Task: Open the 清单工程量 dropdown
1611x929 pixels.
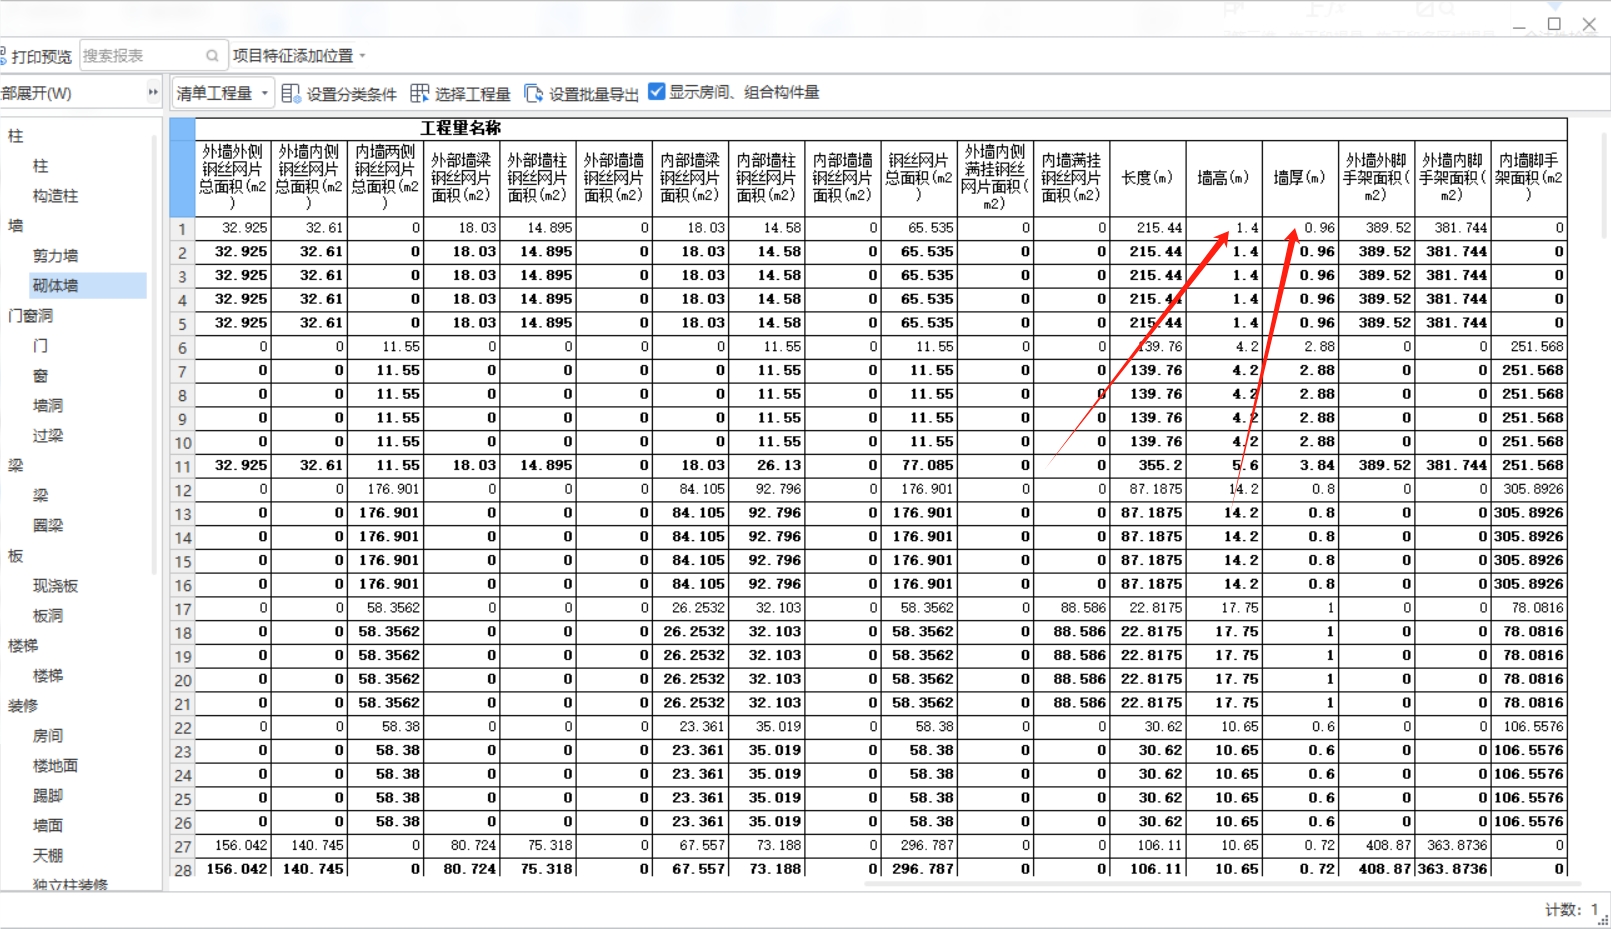Action: click(x=223, y=93)
